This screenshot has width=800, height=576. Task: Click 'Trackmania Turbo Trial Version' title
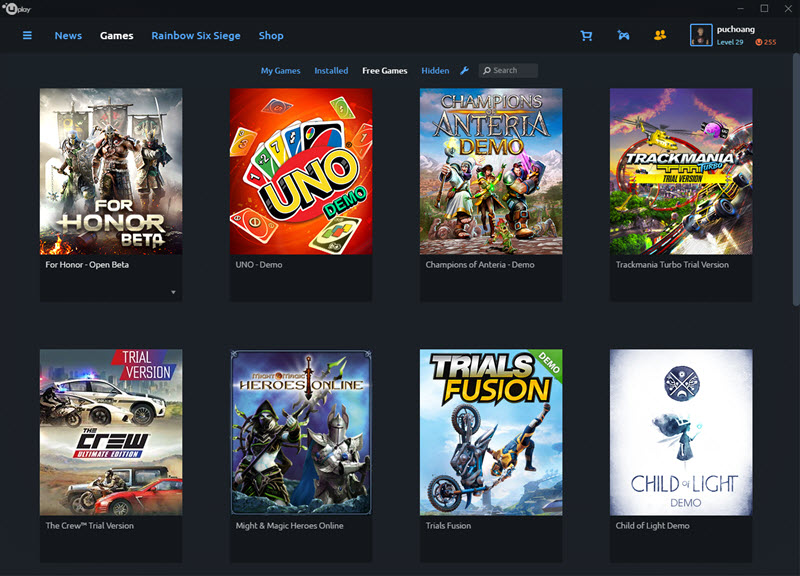point(672,265)
